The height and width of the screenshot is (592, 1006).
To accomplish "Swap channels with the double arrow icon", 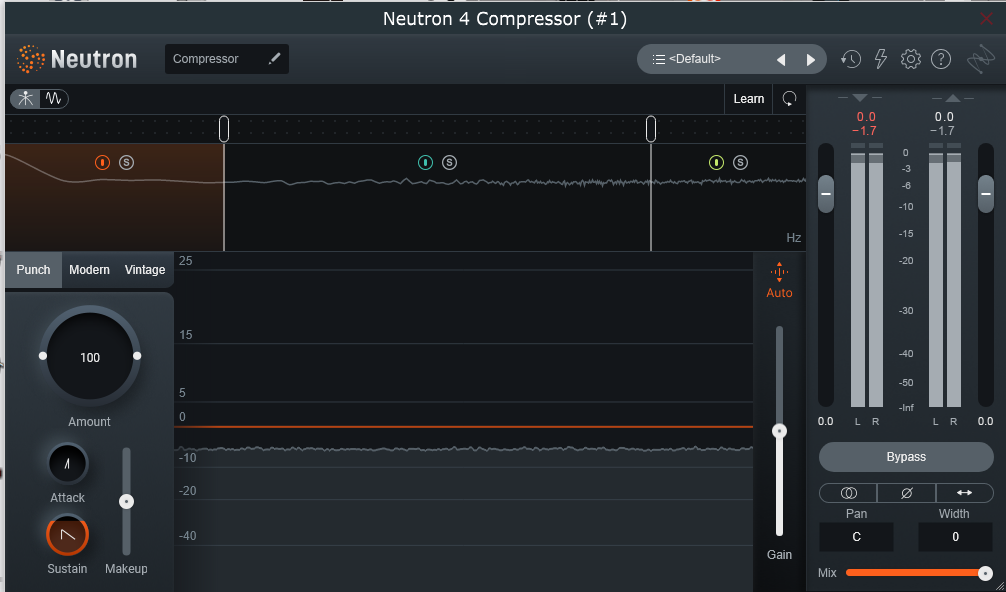I will tap(964, 493).
